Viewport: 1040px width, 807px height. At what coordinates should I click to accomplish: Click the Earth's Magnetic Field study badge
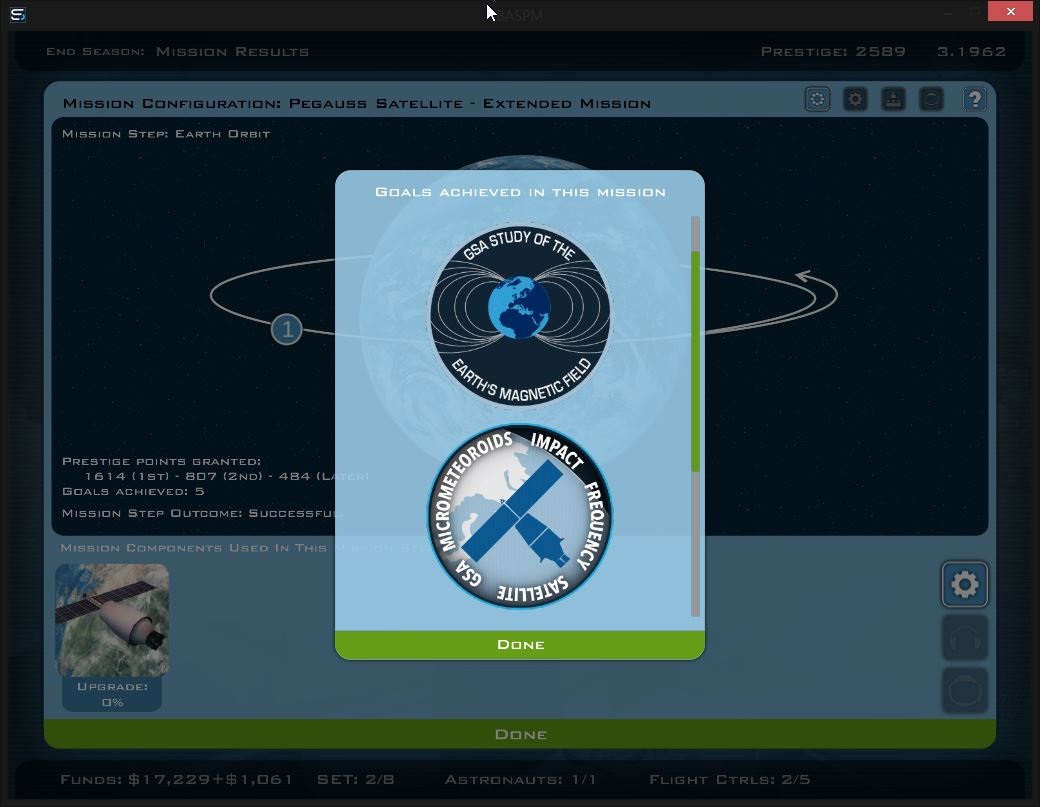click(x=520, y=314)
